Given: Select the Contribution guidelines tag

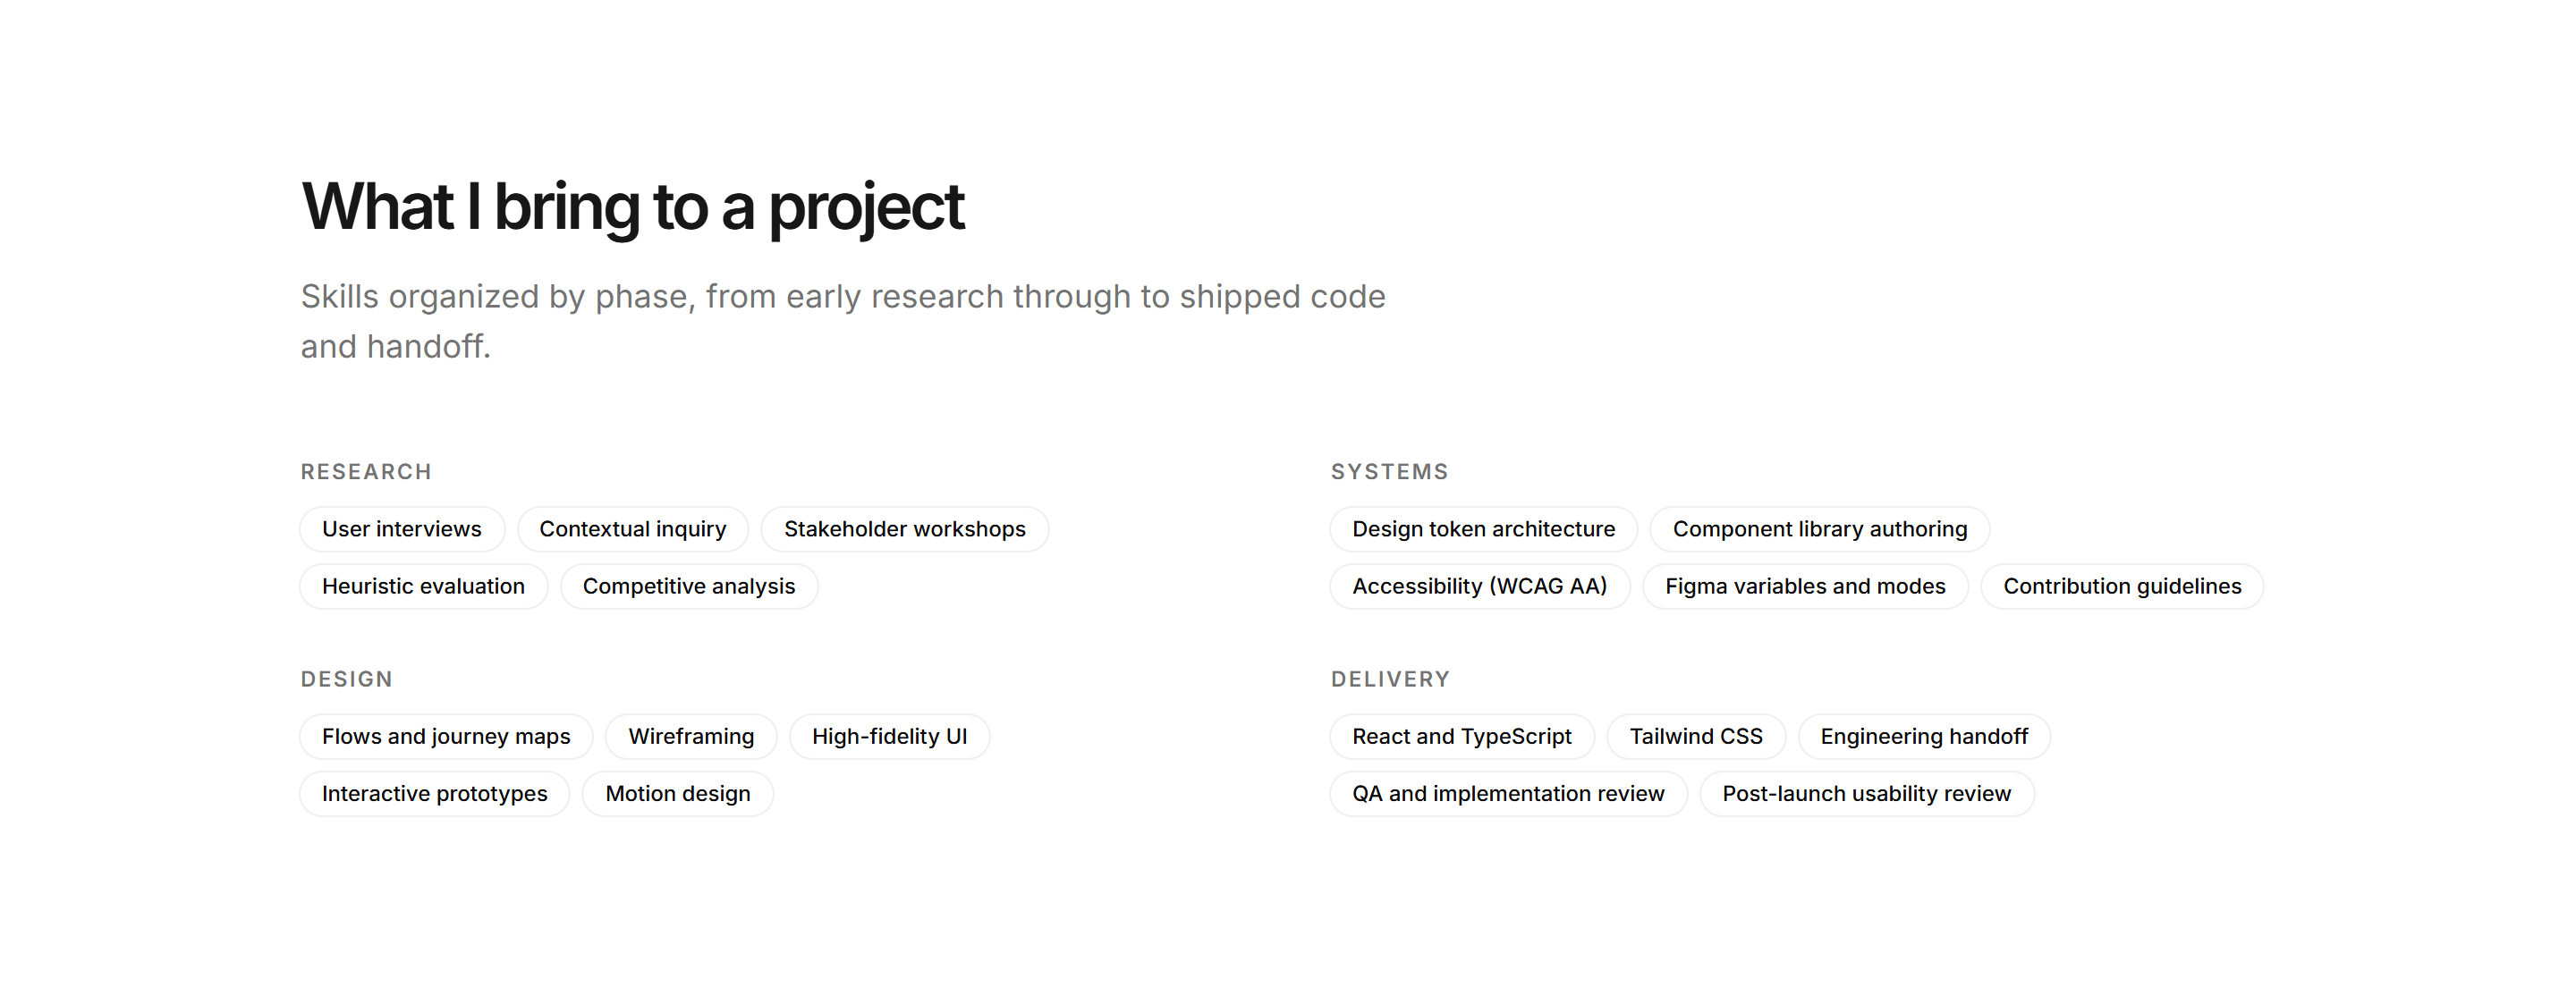Looking at the screenshot, I should tap(2123, 586).
